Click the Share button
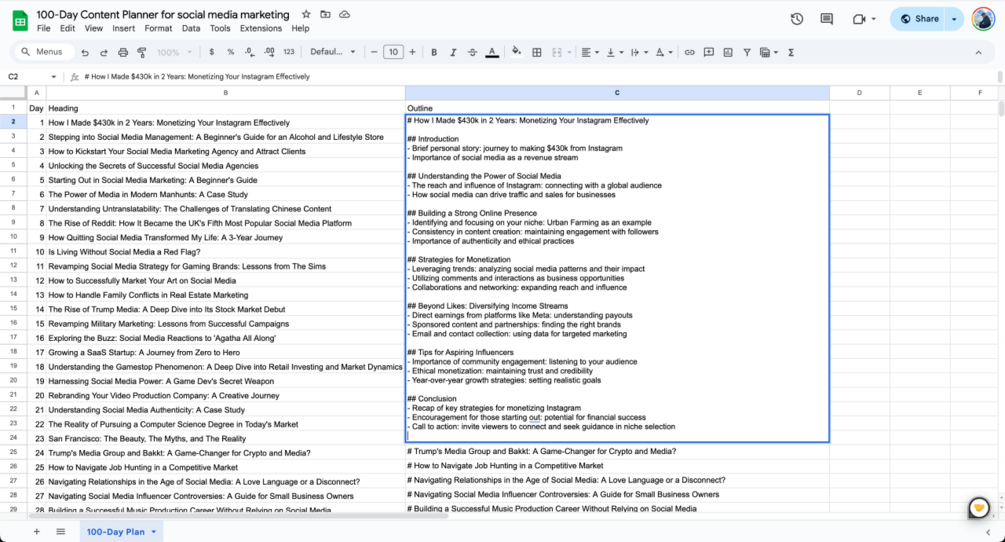The image size is (1005, 542). click(919, 19)
